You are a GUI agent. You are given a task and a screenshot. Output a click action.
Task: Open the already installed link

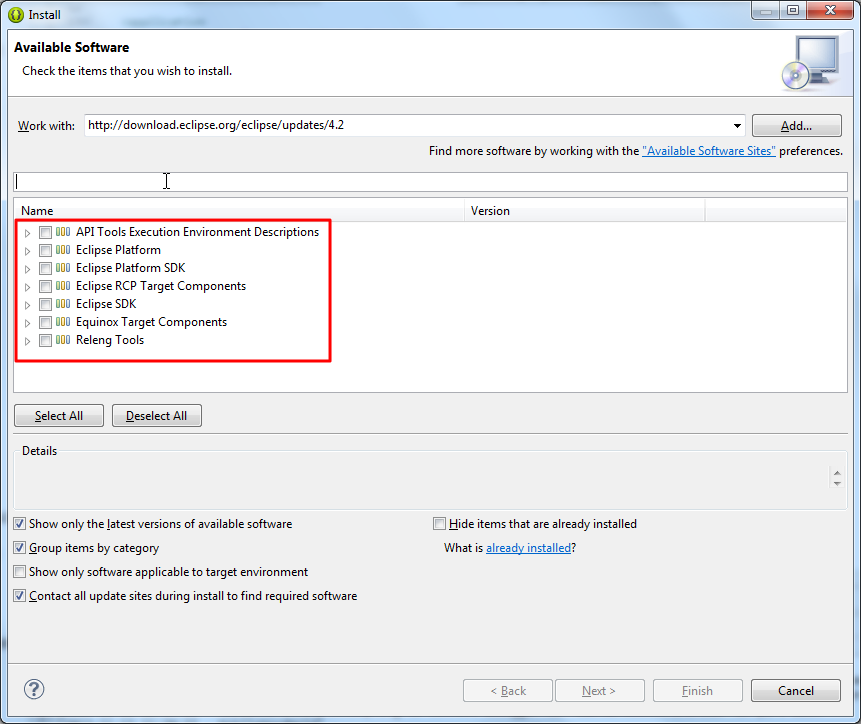point(528,548)
